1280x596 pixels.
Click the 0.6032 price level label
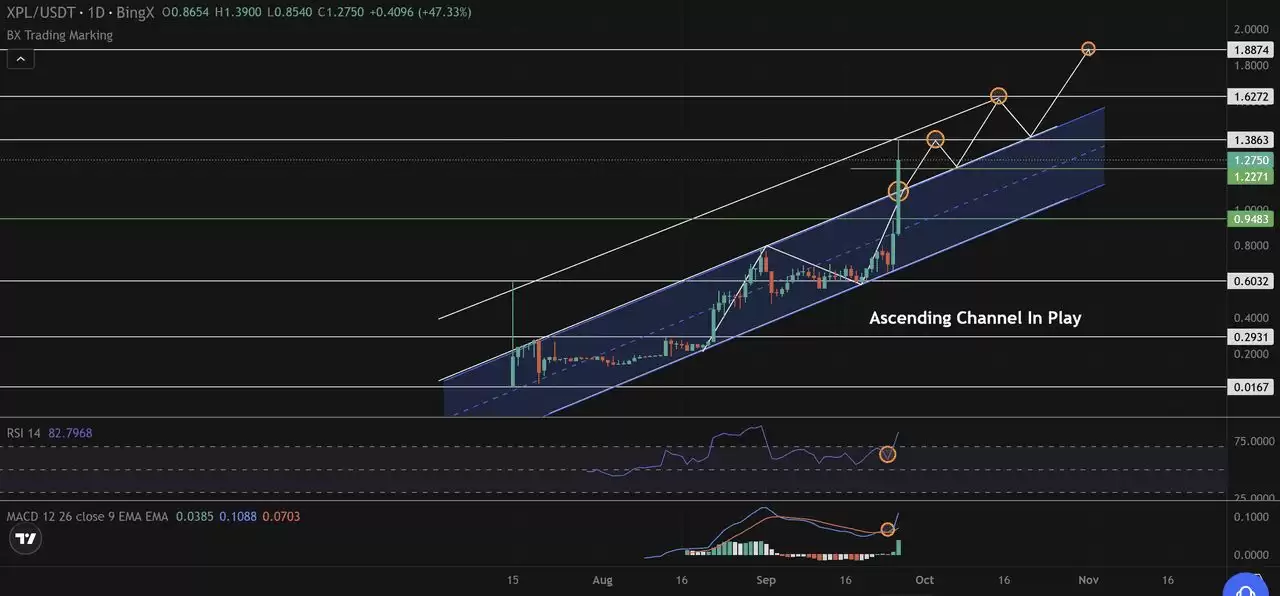coord(1250,281)
